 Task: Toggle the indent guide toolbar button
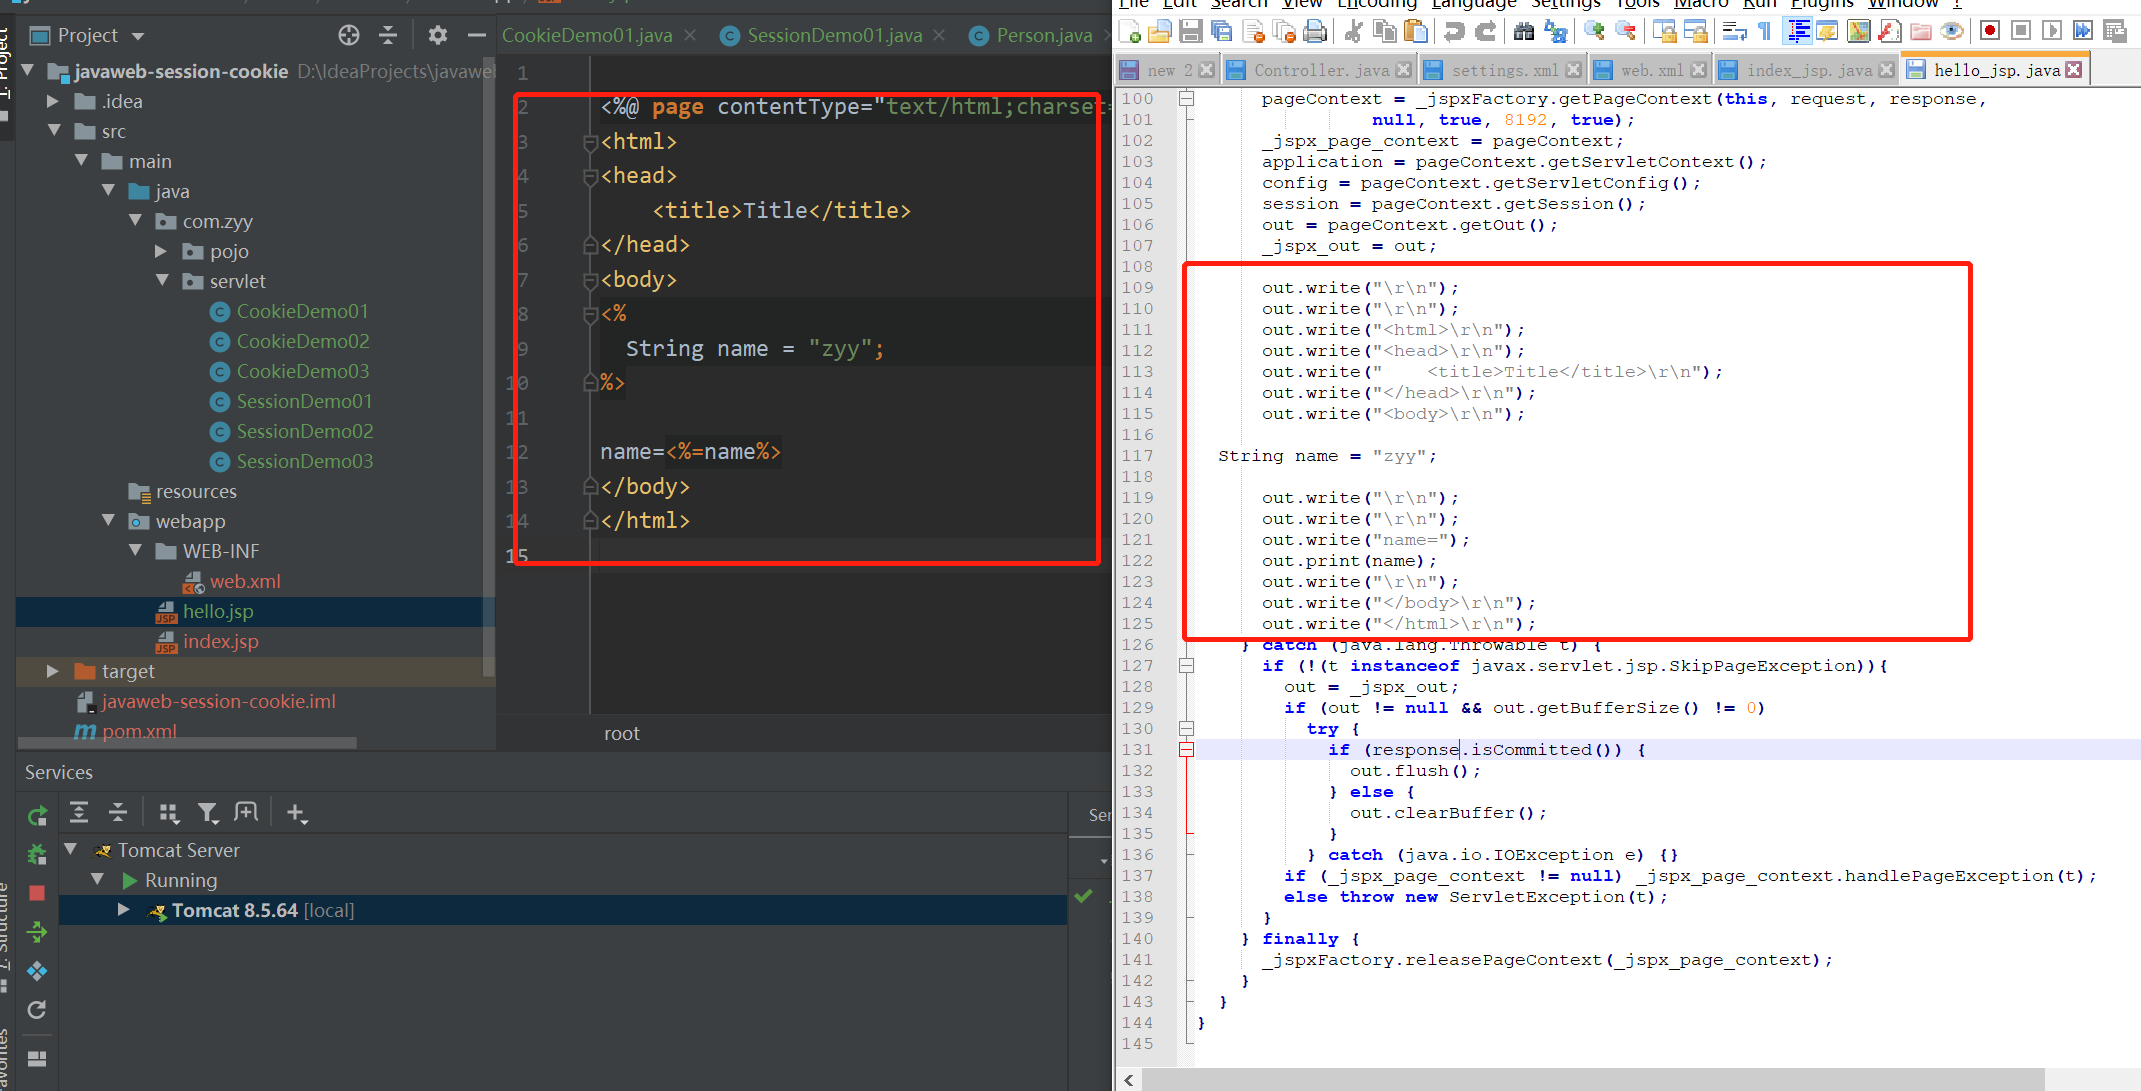click(x=1797, y=32)
